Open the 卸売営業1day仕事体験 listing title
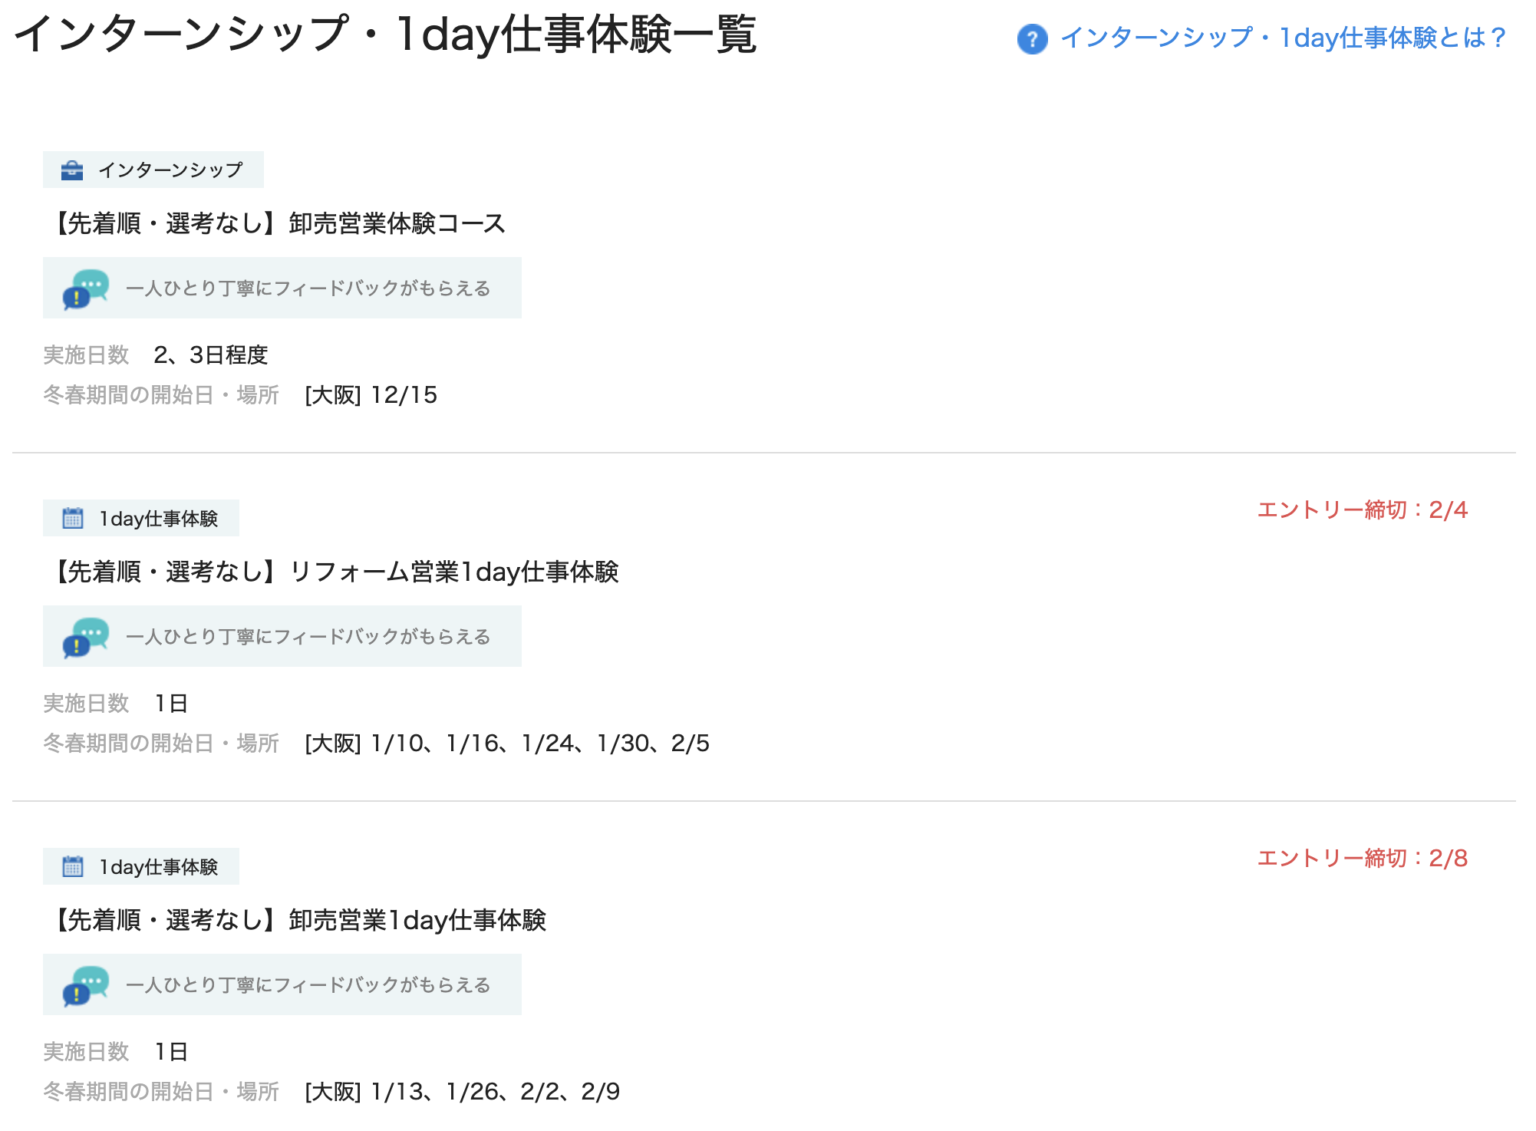The width and height of the screenshot is (1536, 1131). (x=297, y=920)
